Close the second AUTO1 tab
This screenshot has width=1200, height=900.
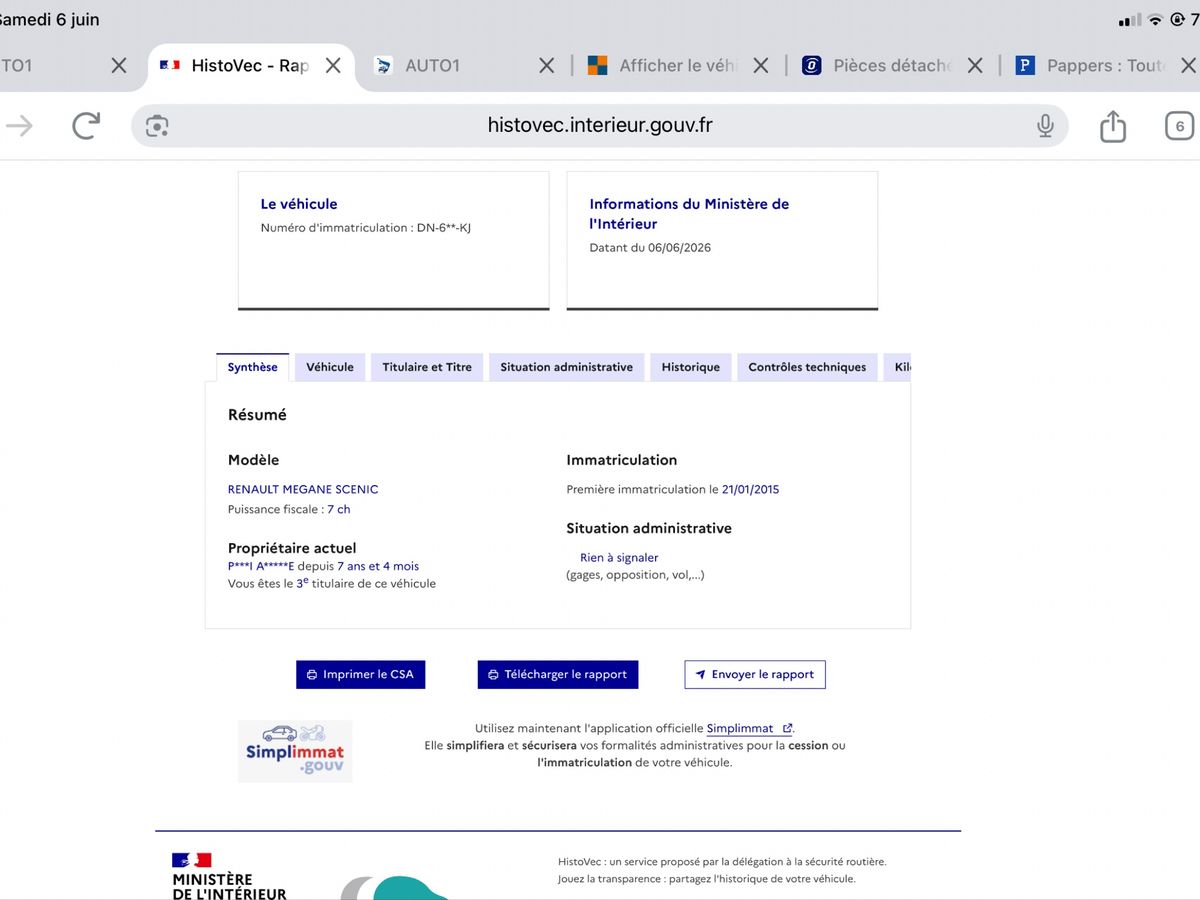tap(547, 65)
